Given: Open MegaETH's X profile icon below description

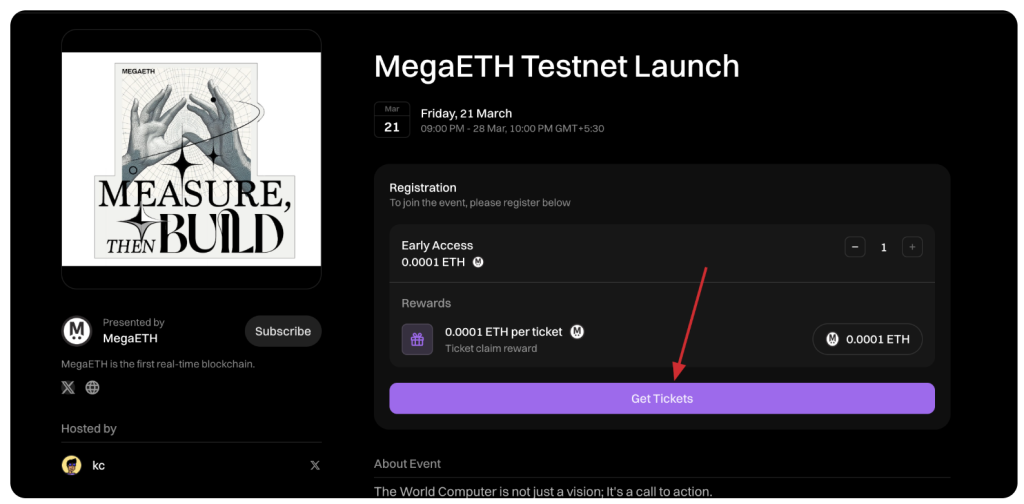Looking at the screenshot, I should (x=68, y=387).
